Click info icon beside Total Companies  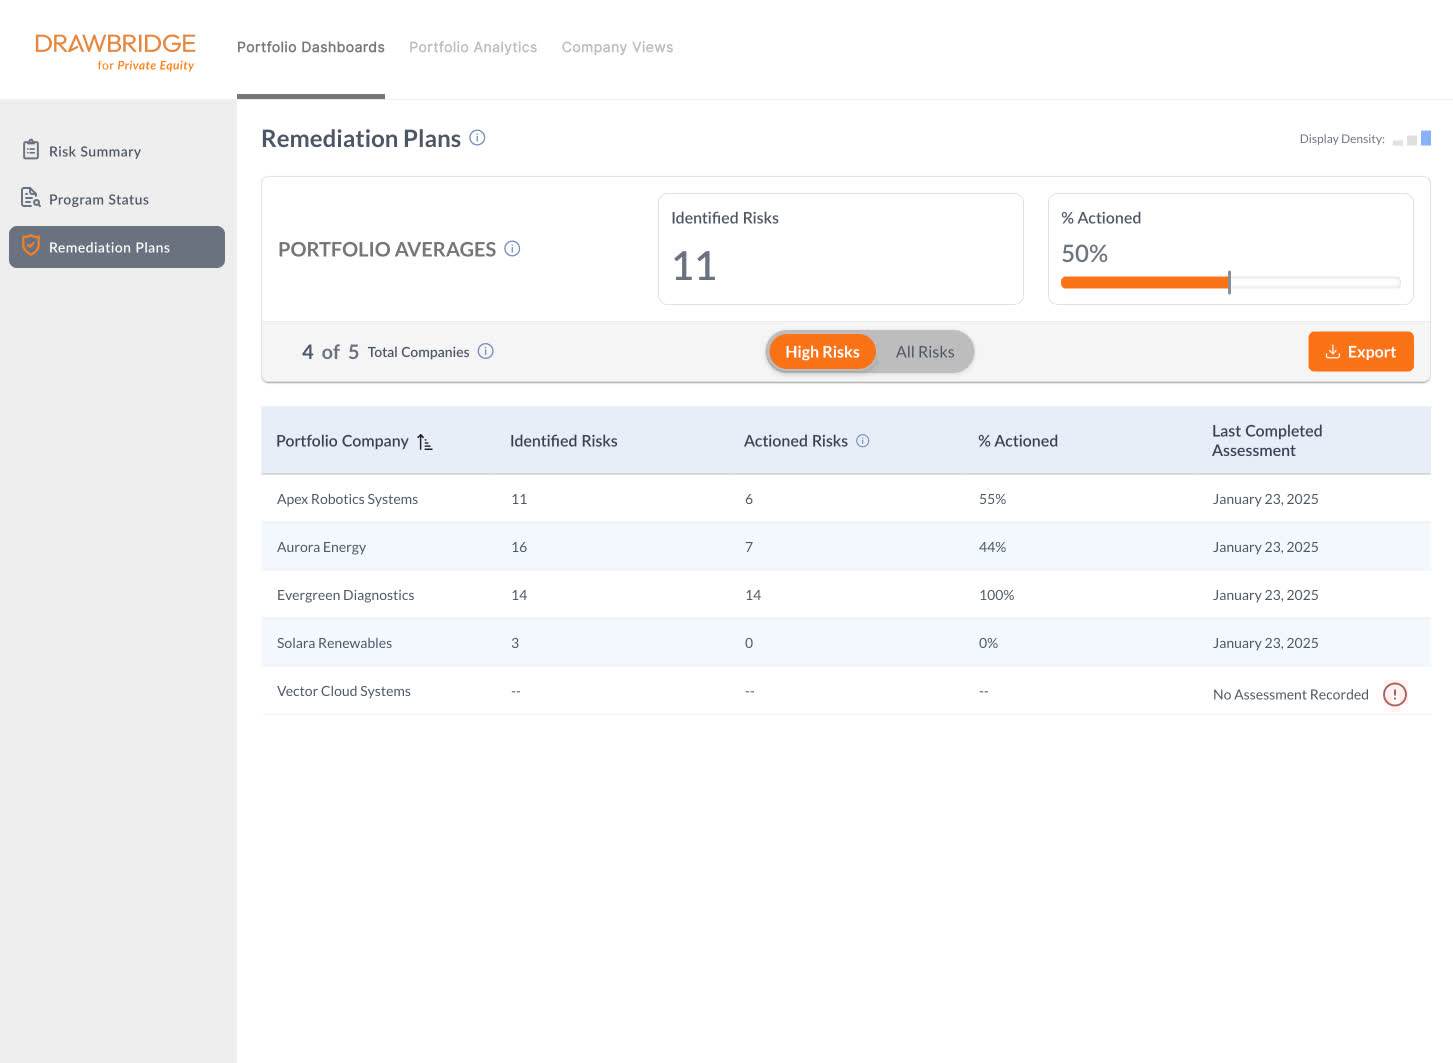(486, 351)
